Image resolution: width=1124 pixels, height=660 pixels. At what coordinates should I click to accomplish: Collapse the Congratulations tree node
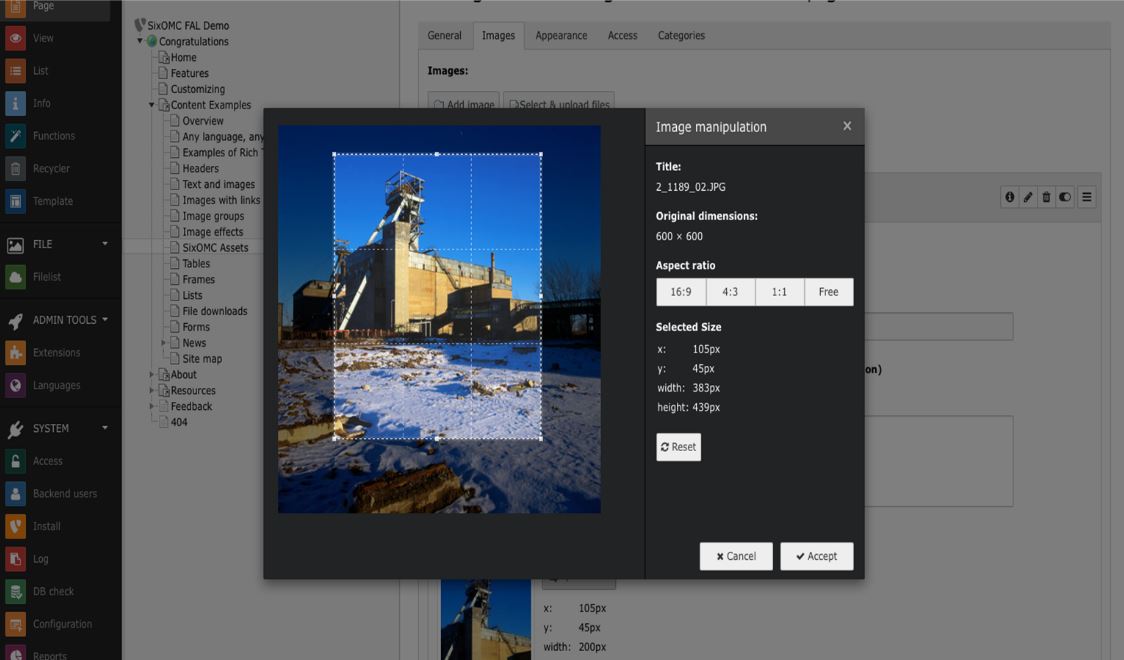(x=140, y=42)
